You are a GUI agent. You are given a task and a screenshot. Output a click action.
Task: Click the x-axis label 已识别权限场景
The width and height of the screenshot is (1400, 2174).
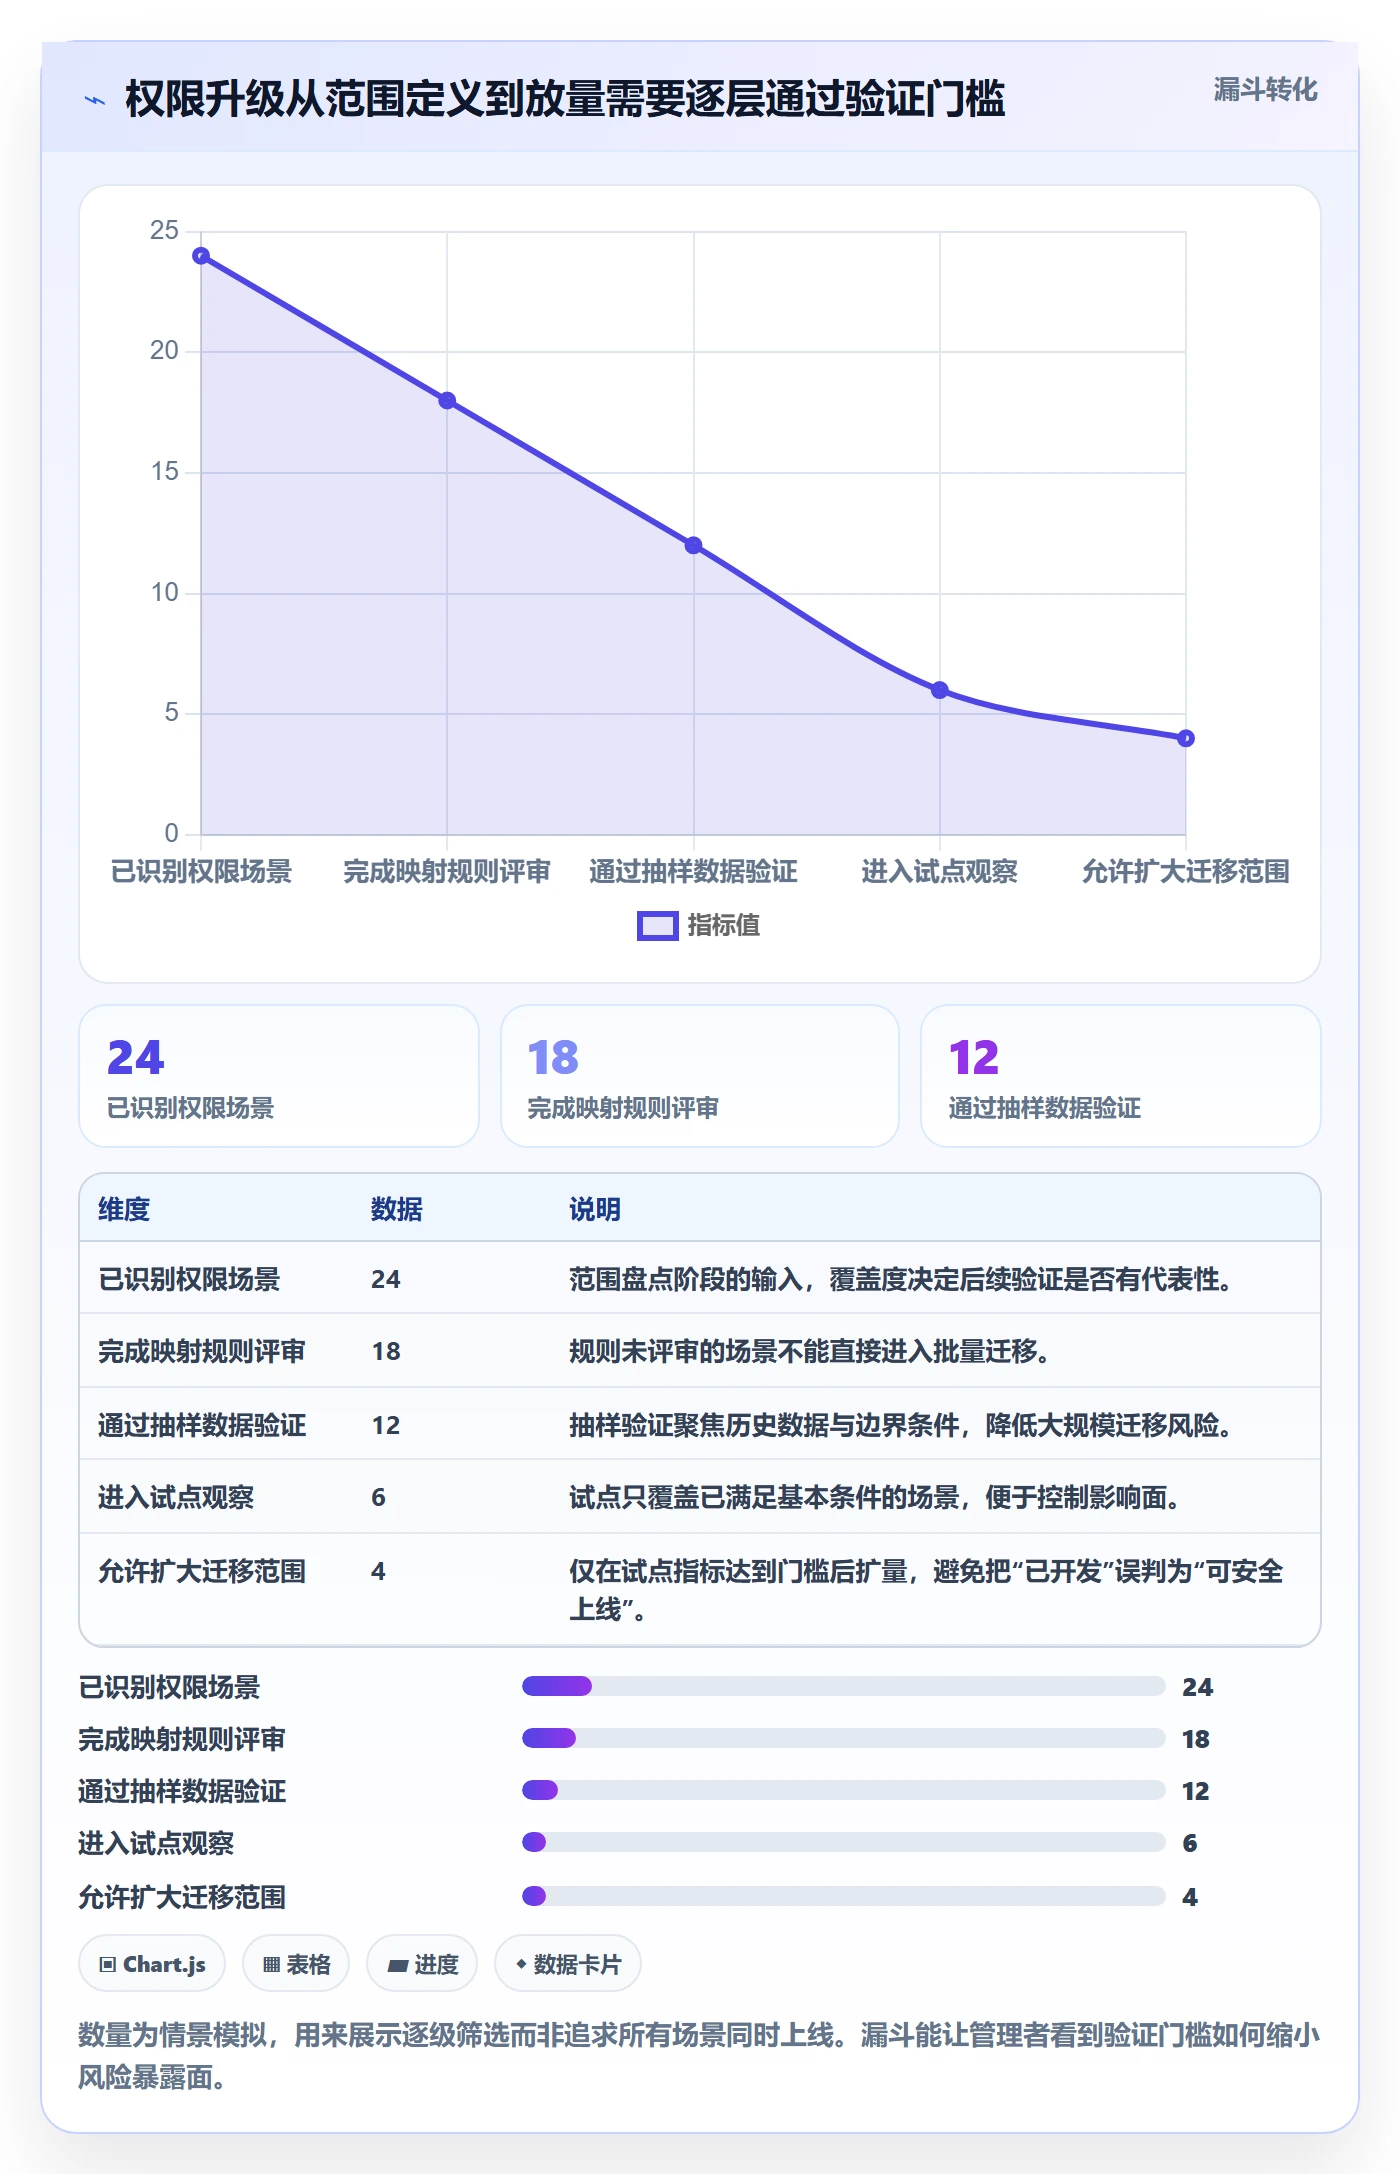click(x=201, y=872)
